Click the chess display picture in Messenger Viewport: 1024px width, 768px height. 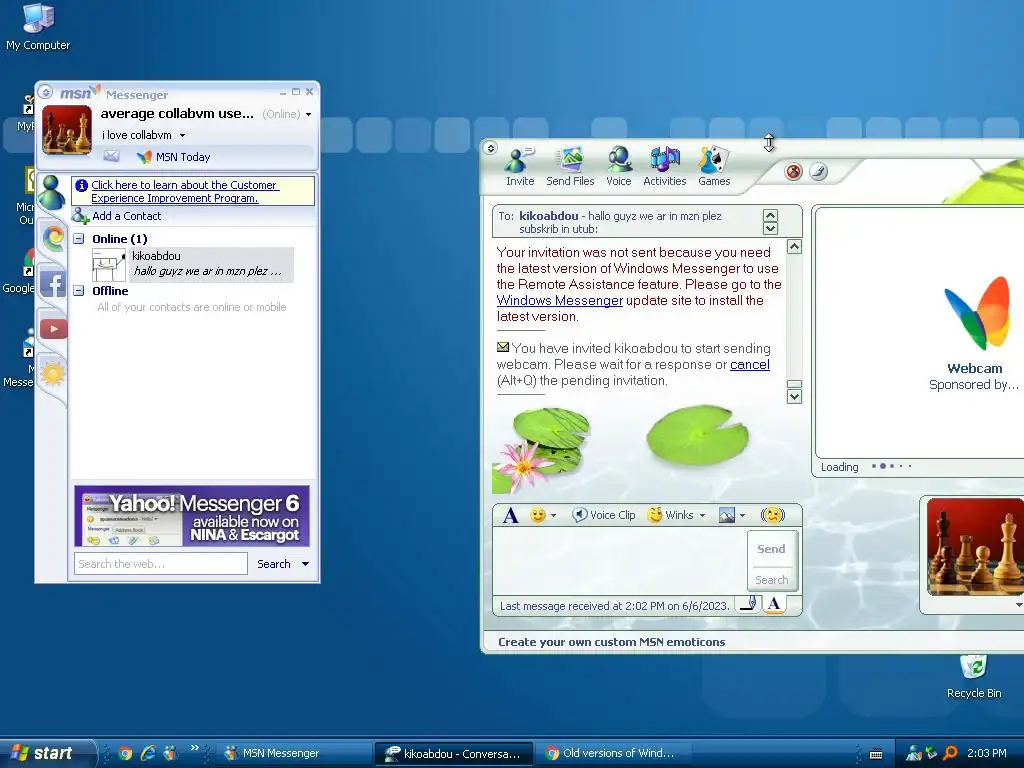tap(67, 130)
